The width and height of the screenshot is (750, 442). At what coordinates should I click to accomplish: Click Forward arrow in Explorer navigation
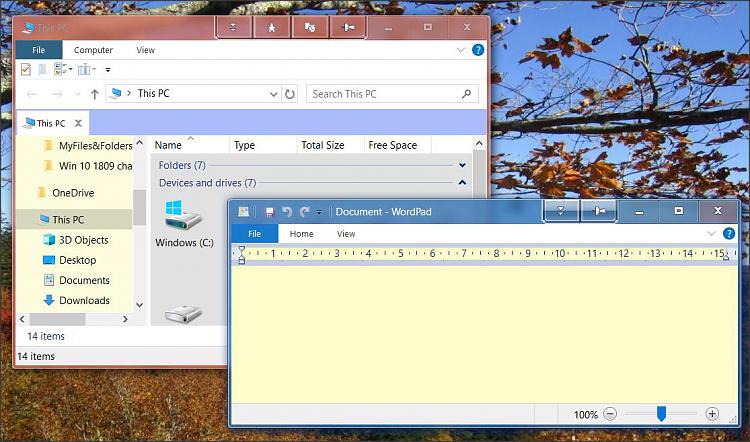click(57, 94)
